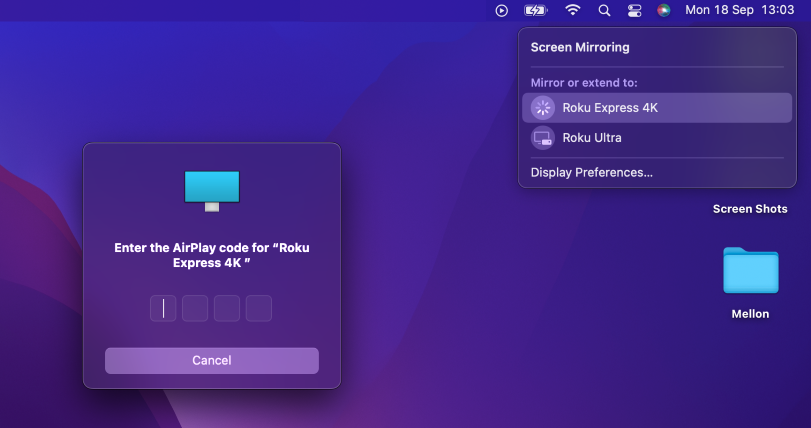This screenshot has width=811, height=428.
Task: Click the Screen Mirroring panel title
Action: [580, 47]
